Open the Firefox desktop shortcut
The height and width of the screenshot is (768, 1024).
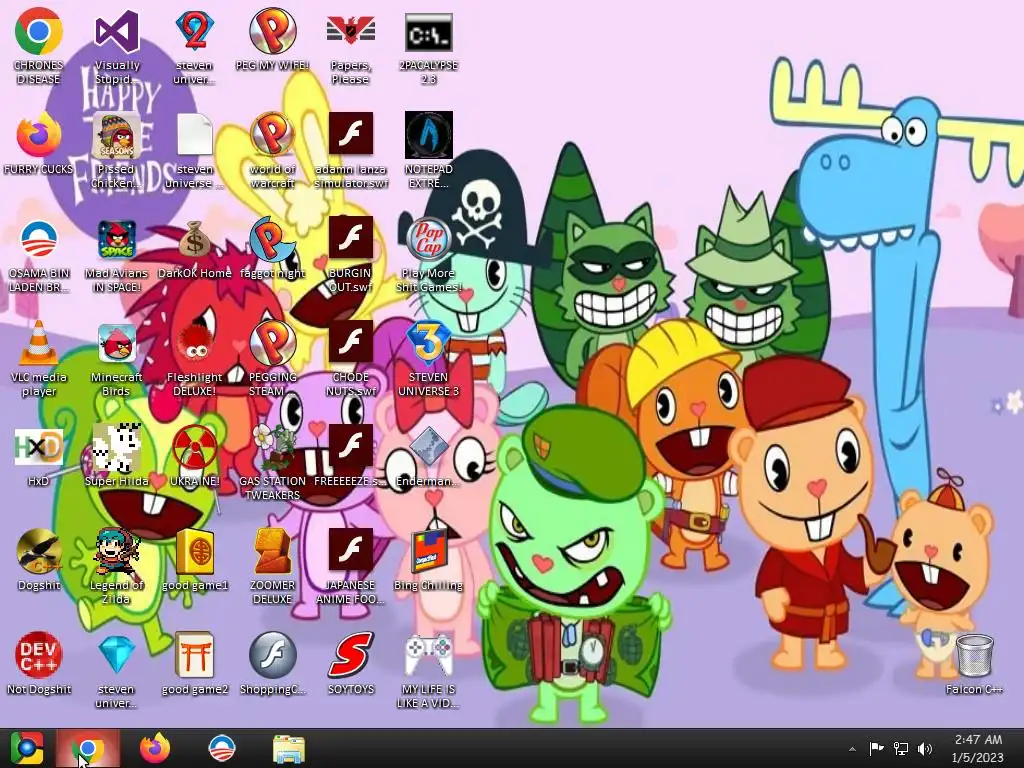coord(39,136)
